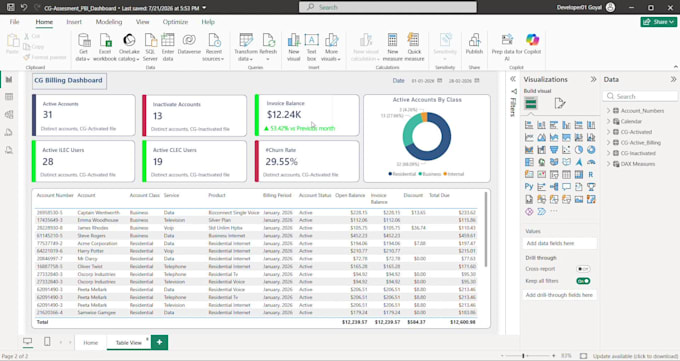Open the start date calendar picker

click(440, 81)
